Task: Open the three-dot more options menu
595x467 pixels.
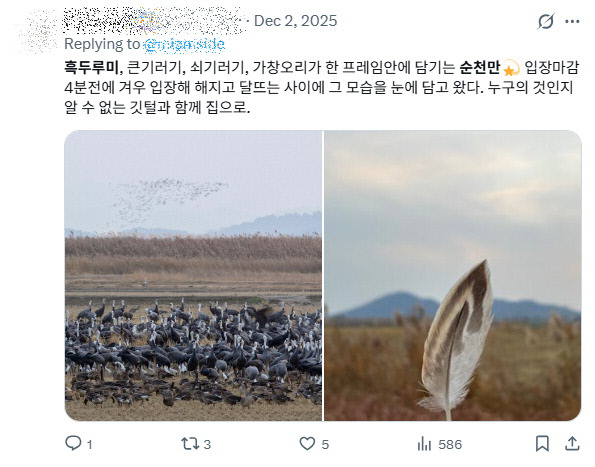Action: [572, 21]
